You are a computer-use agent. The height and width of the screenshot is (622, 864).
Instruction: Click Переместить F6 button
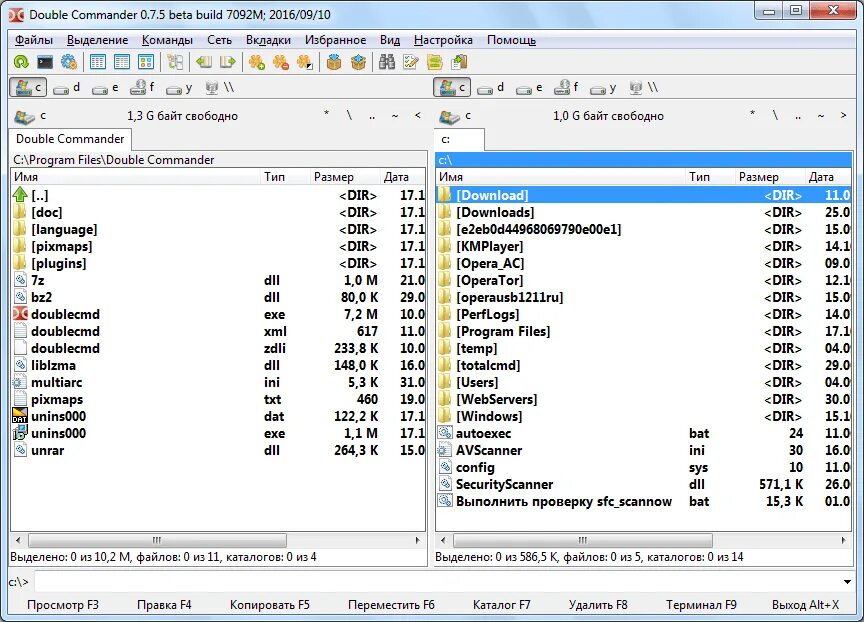click(391, 605)
